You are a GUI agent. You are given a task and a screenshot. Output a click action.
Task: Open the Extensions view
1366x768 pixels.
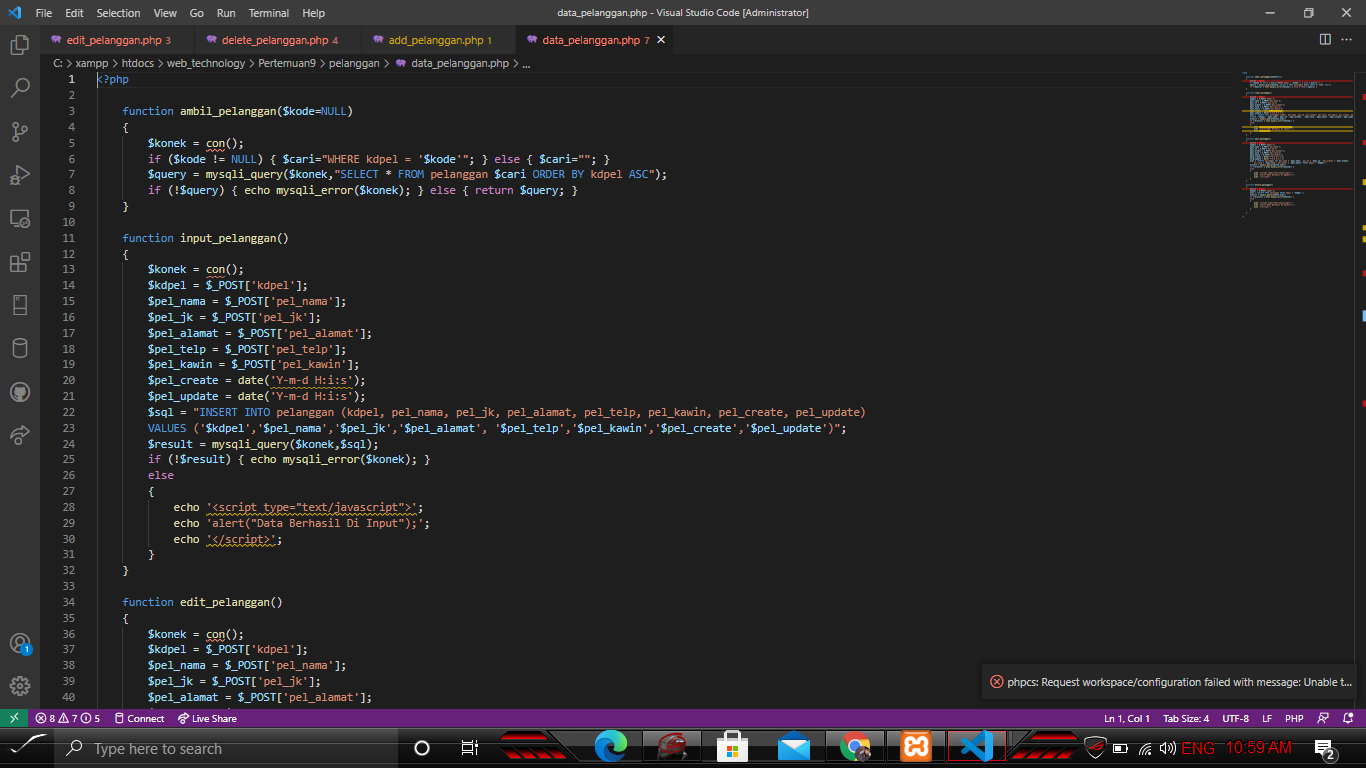(x=19, y=262)
